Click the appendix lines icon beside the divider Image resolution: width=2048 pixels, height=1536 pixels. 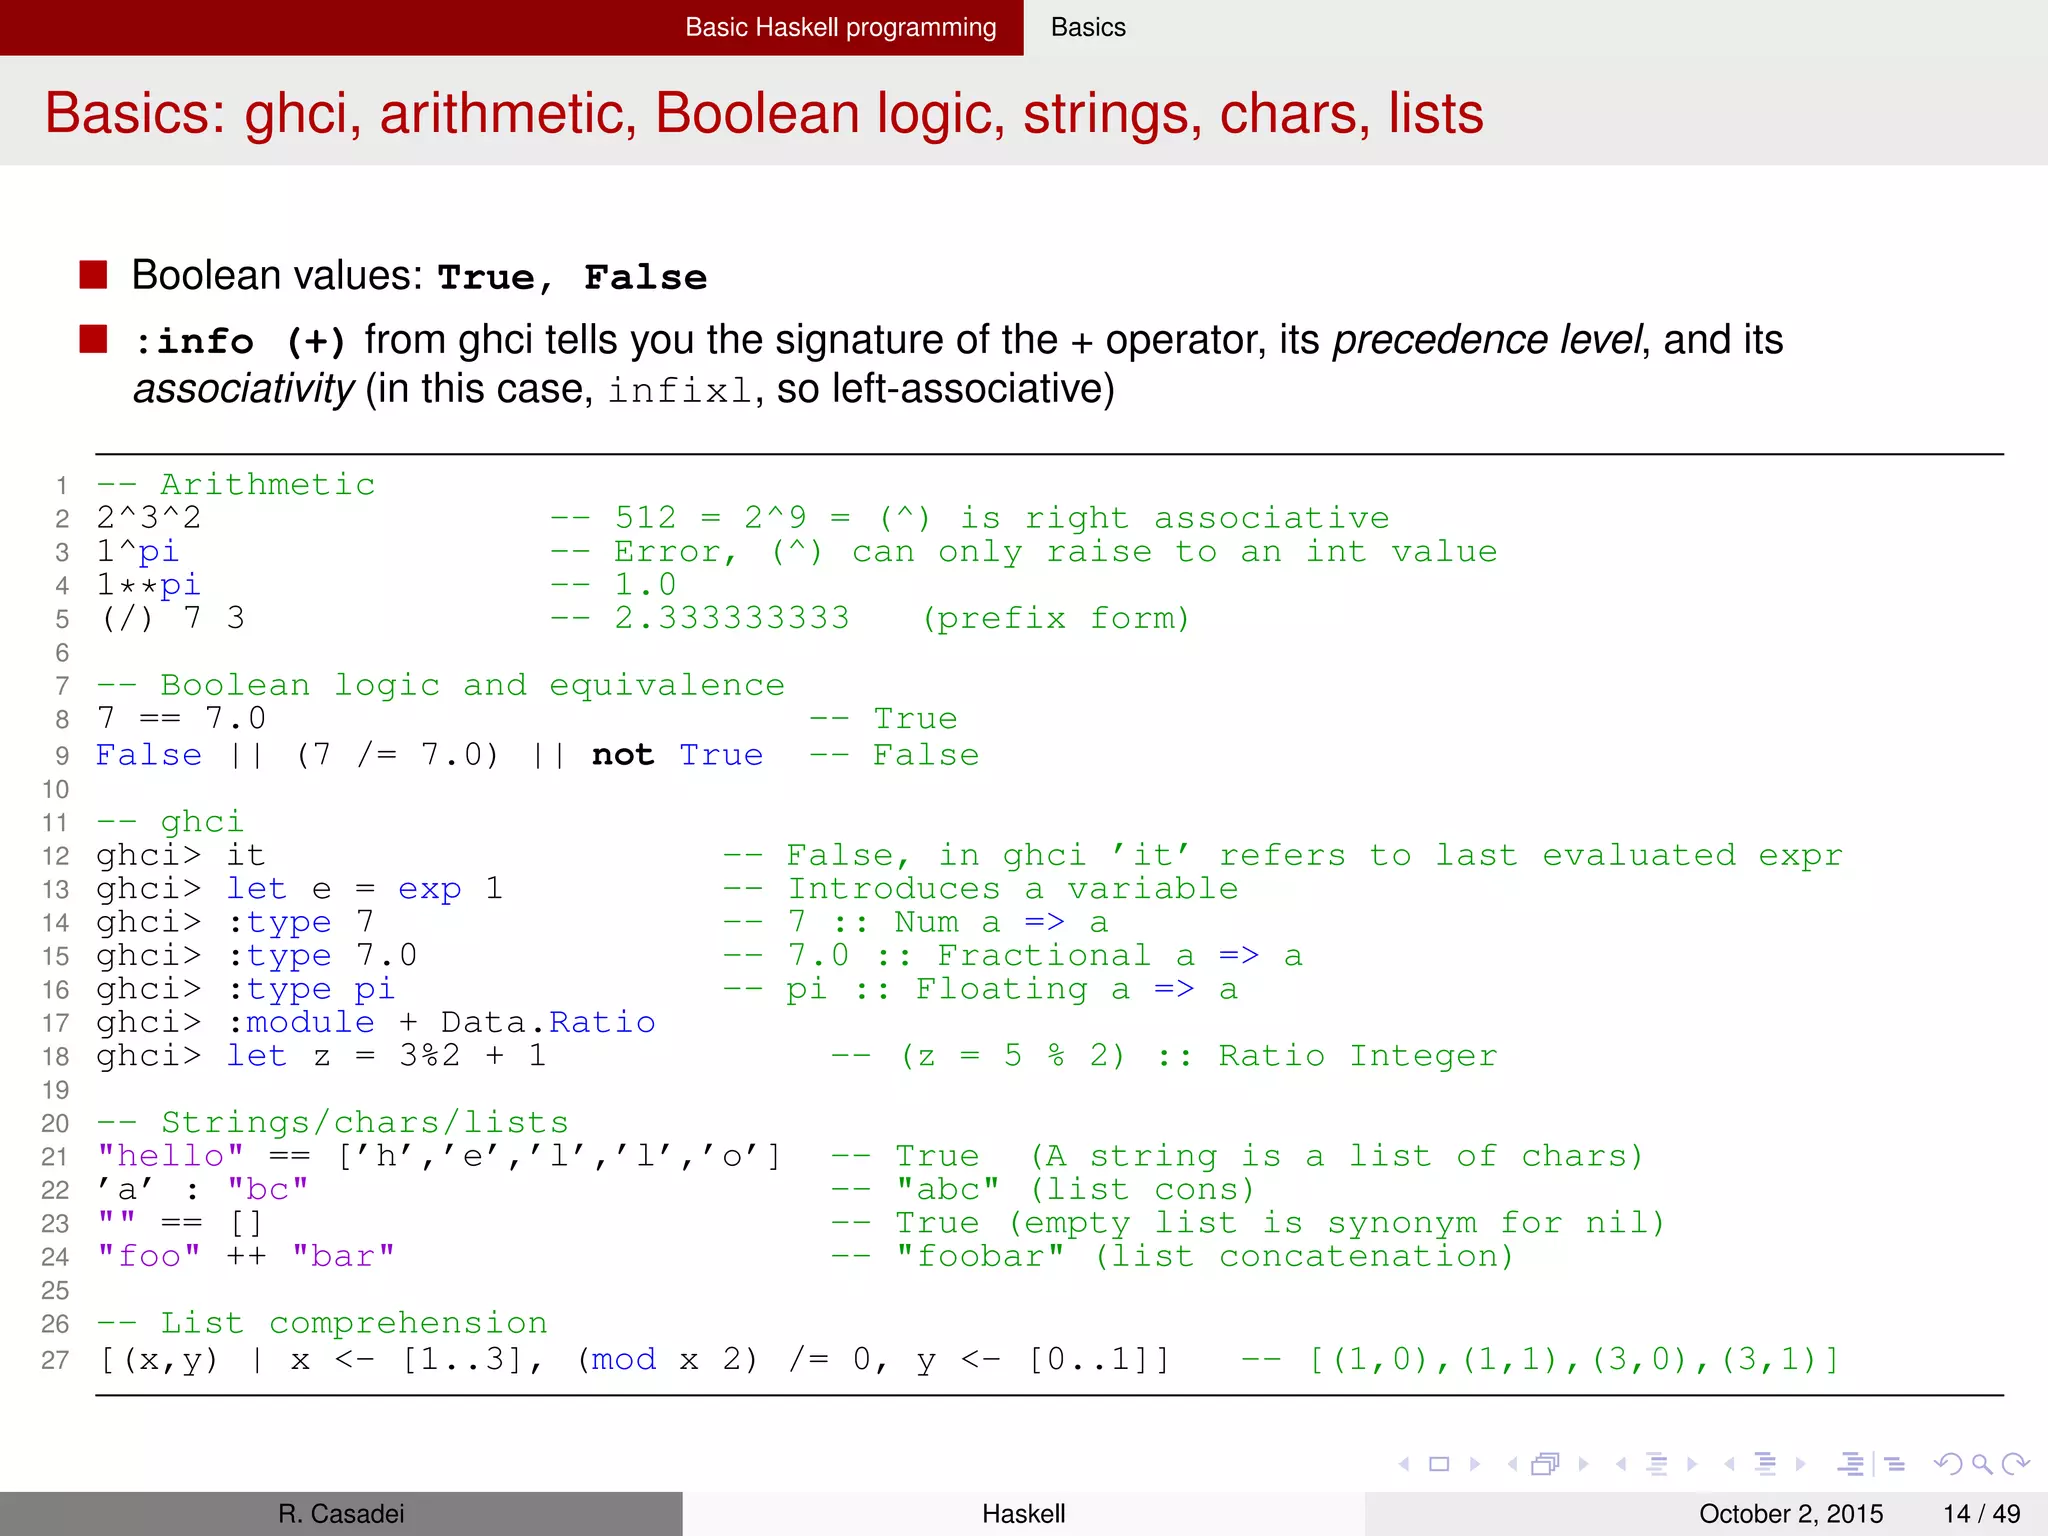tap(1895, 1464)
